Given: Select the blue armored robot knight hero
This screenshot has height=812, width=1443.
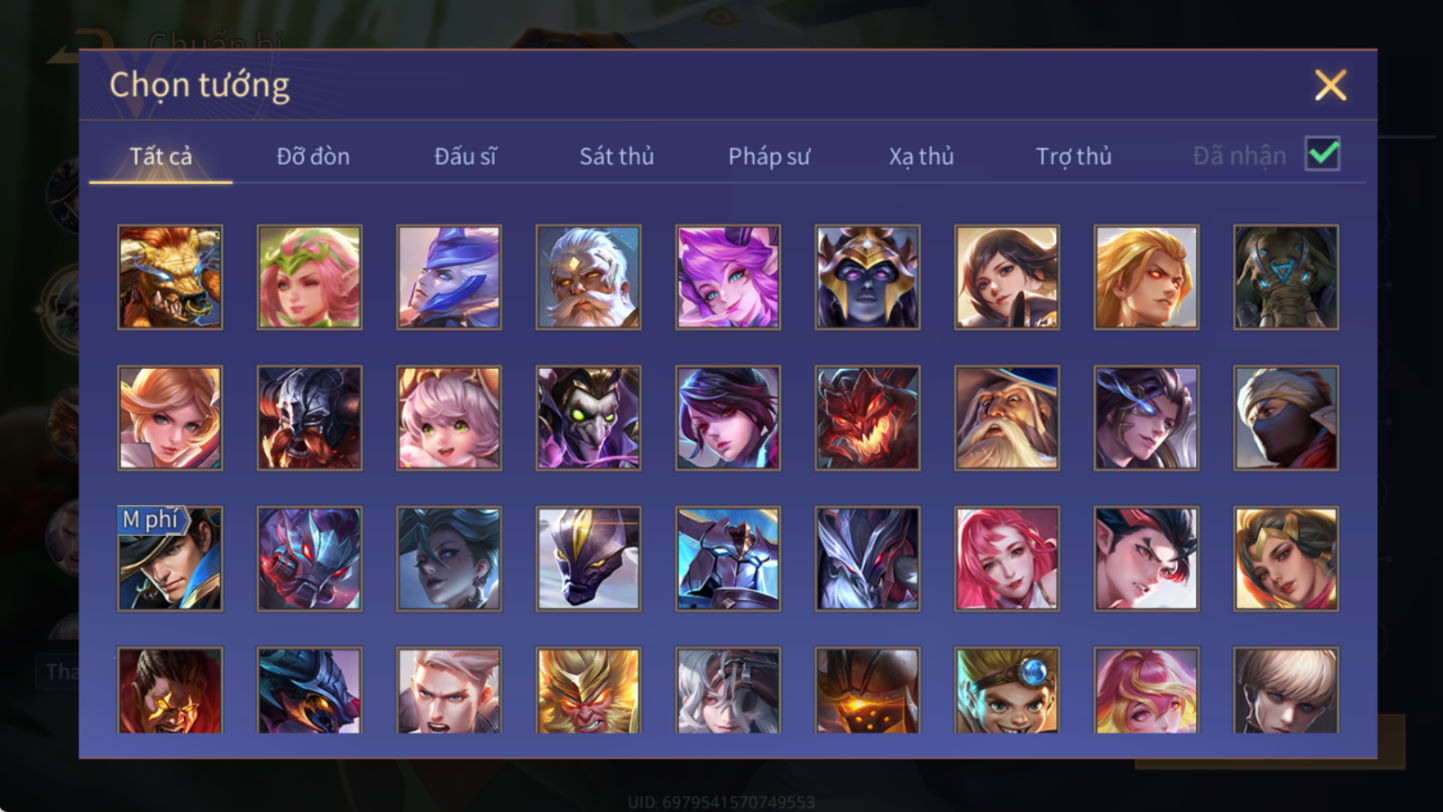Looking at the screenshot, I should point(728,558).
